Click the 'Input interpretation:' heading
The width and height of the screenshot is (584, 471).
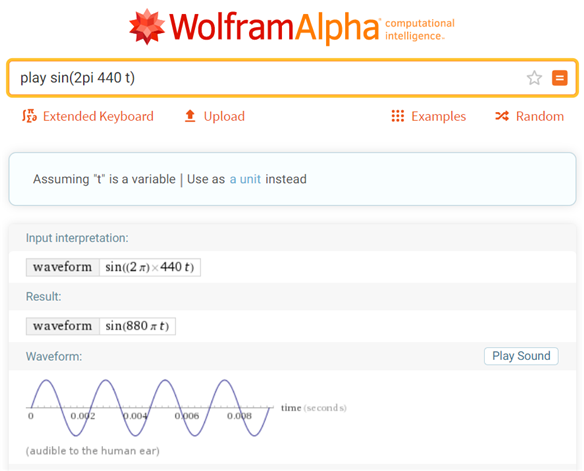click(77, 238)
